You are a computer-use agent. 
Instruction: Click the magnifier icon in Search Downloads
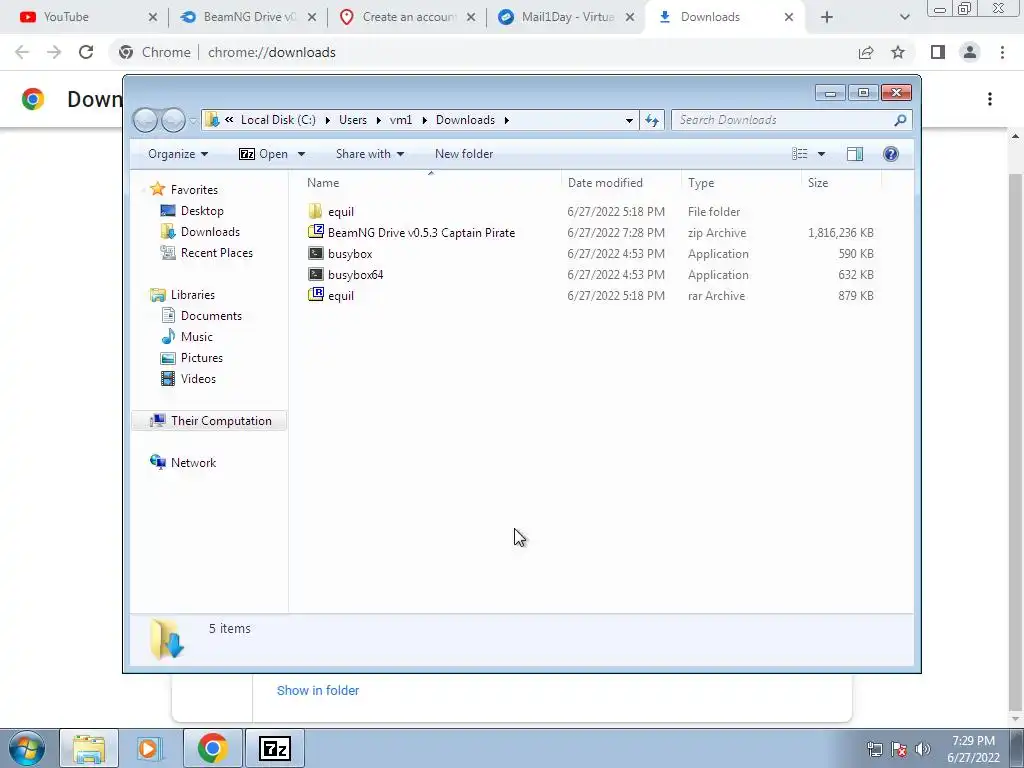tap(900, 120)
